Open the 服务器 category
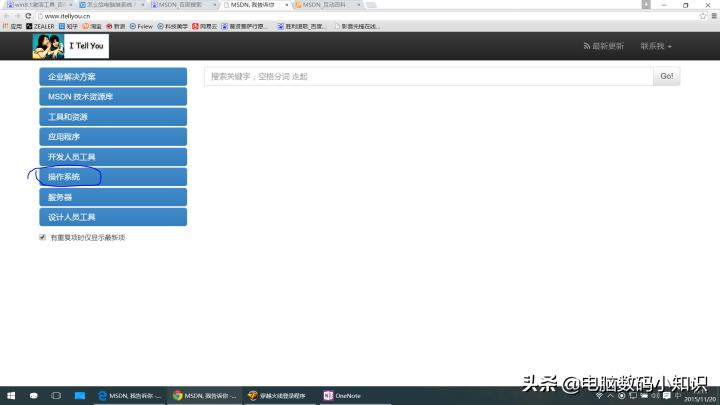 coord(113,197)
